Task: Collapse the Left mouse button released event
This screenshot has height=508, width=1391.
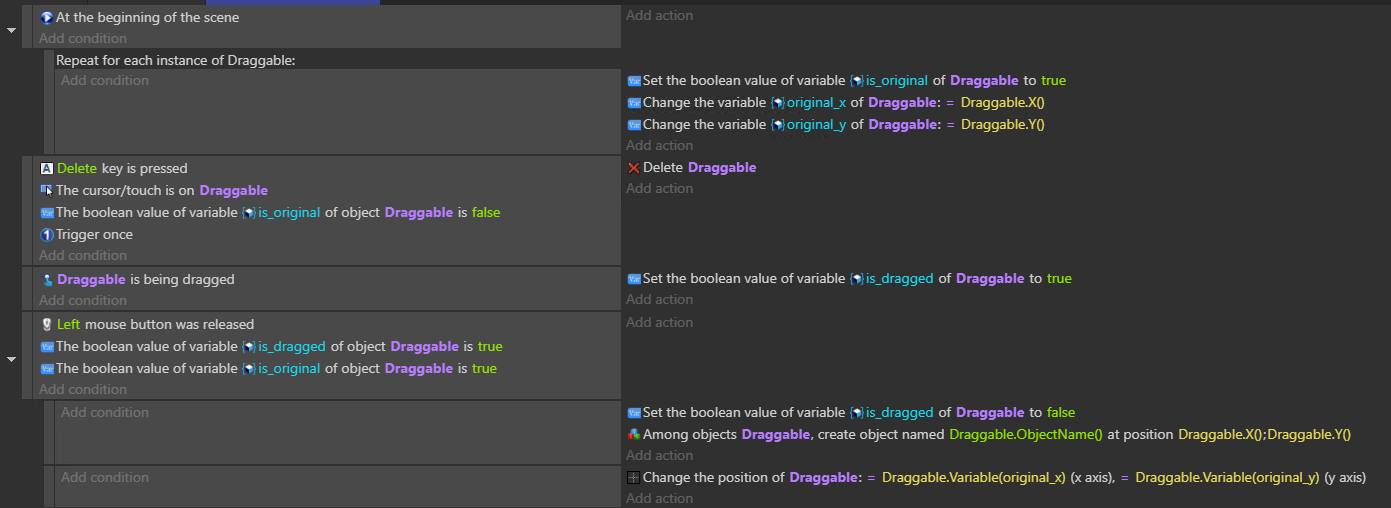Action: tap(11, 357)
